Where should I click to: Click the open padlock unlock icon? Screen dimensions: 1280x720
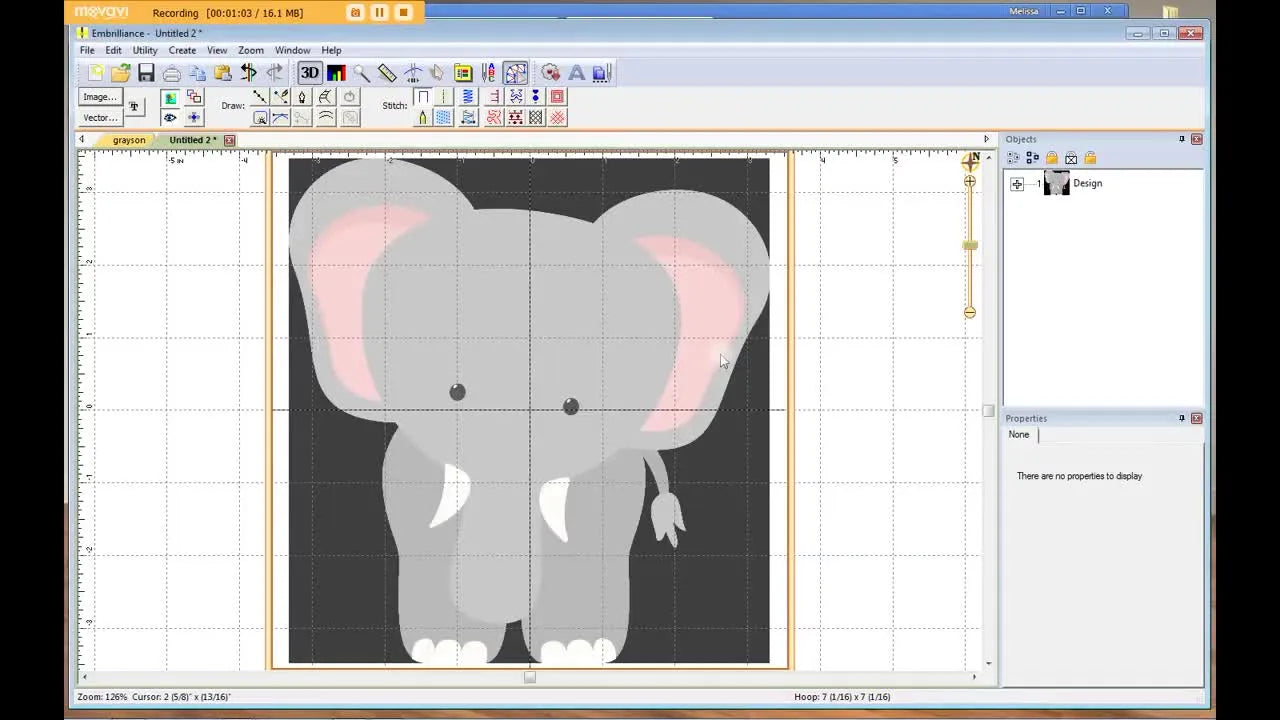(1090, 158)
